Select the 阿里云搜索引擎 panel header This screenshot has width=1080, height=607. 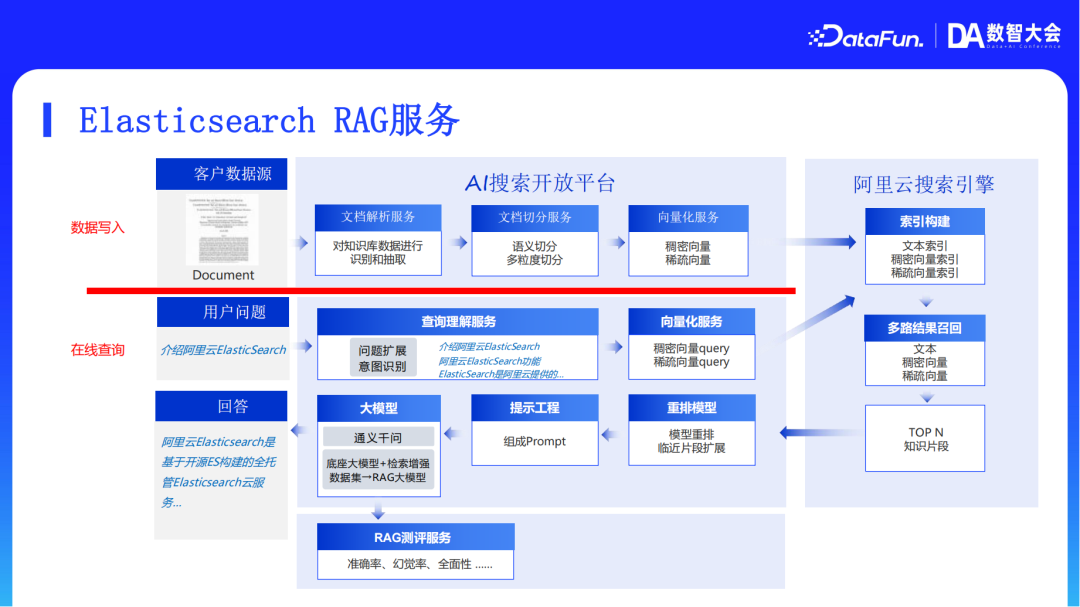coord(923,183)
